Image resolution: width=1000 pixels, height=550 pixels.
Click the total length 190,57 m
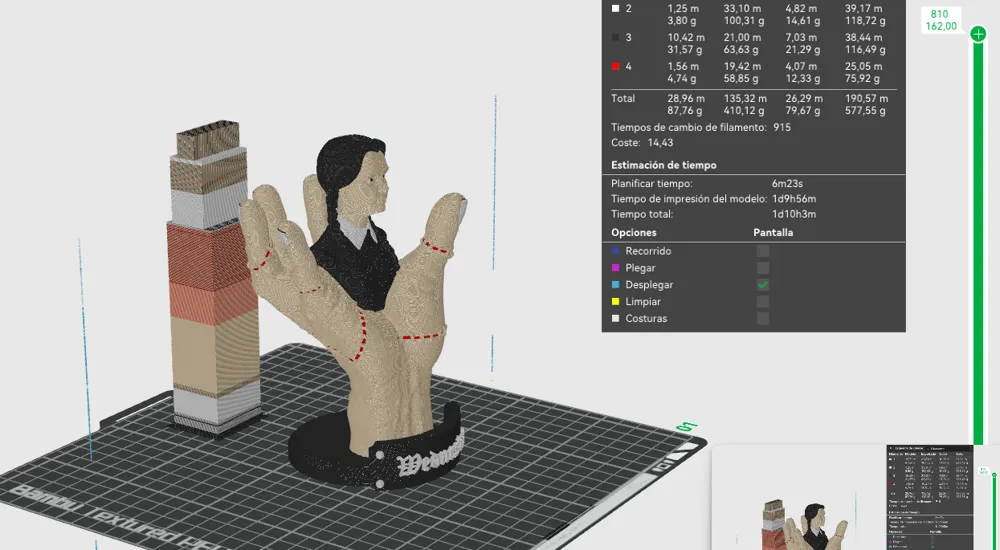pyautogui.click(x=866, y=99)
